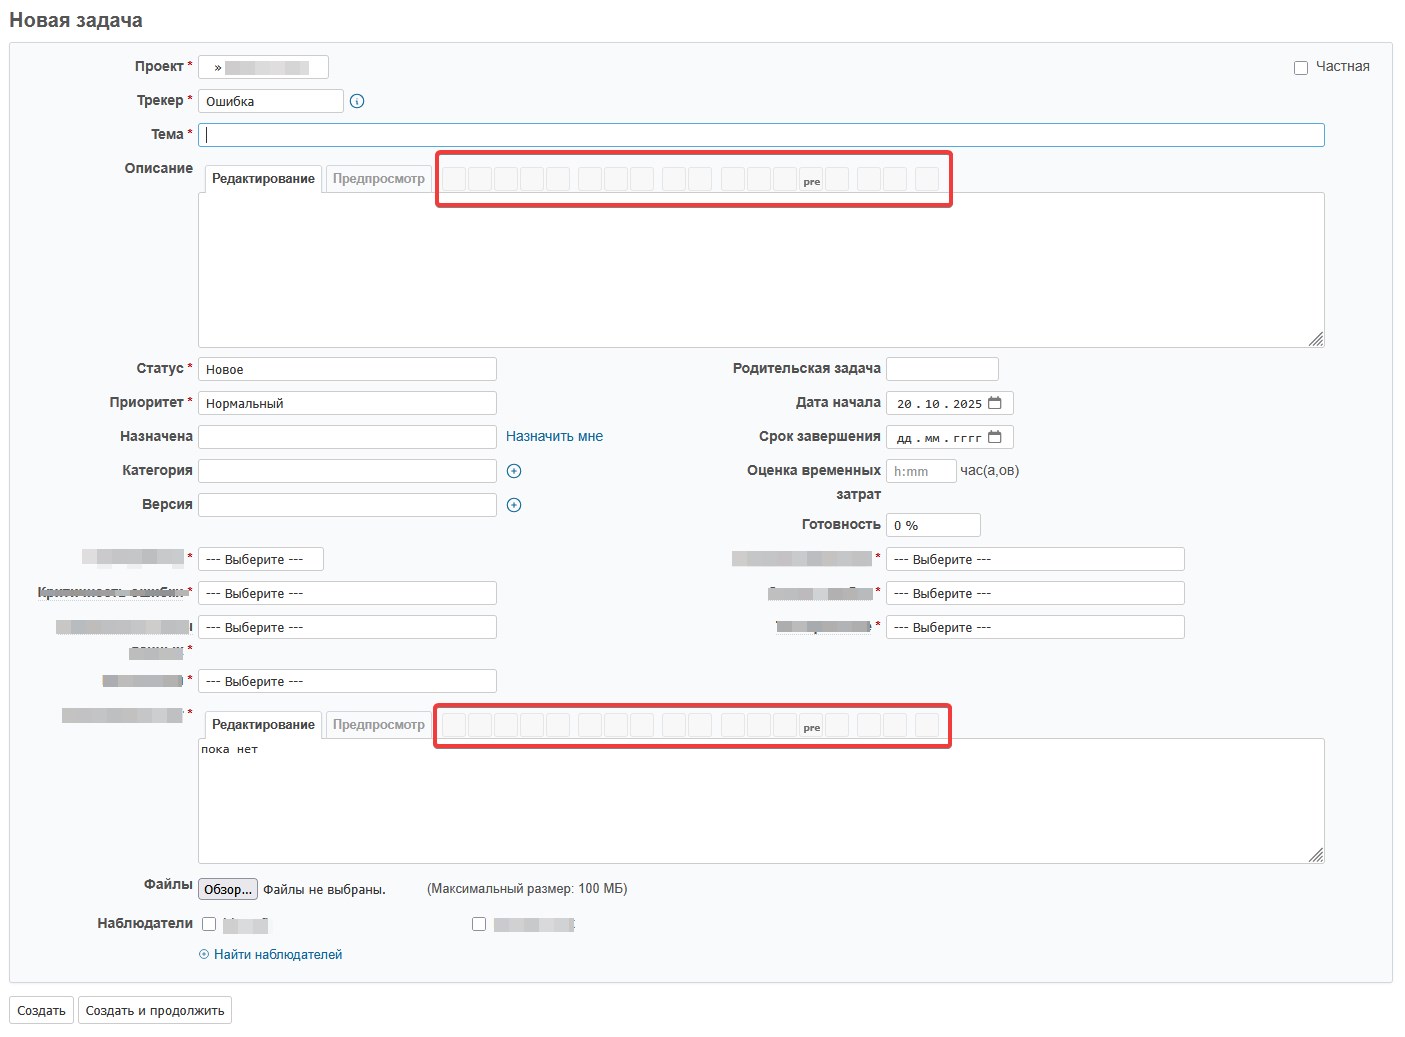The width and height of the screenshot is (1405, 1037).
Task: Open the Статус dropdown showing Новое
Action: (x=347, y=369)
